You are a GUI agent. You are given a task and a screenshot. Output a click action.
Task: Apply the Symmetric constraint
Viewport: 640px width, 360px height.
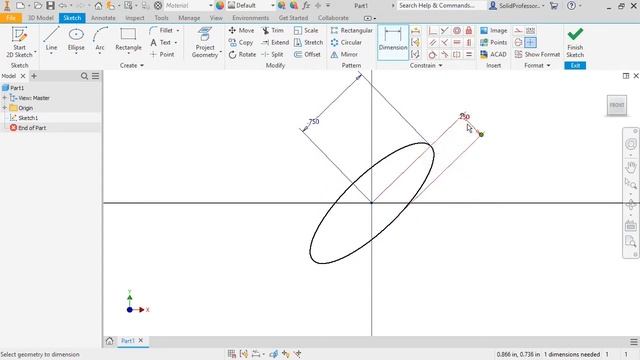(457, 54)
